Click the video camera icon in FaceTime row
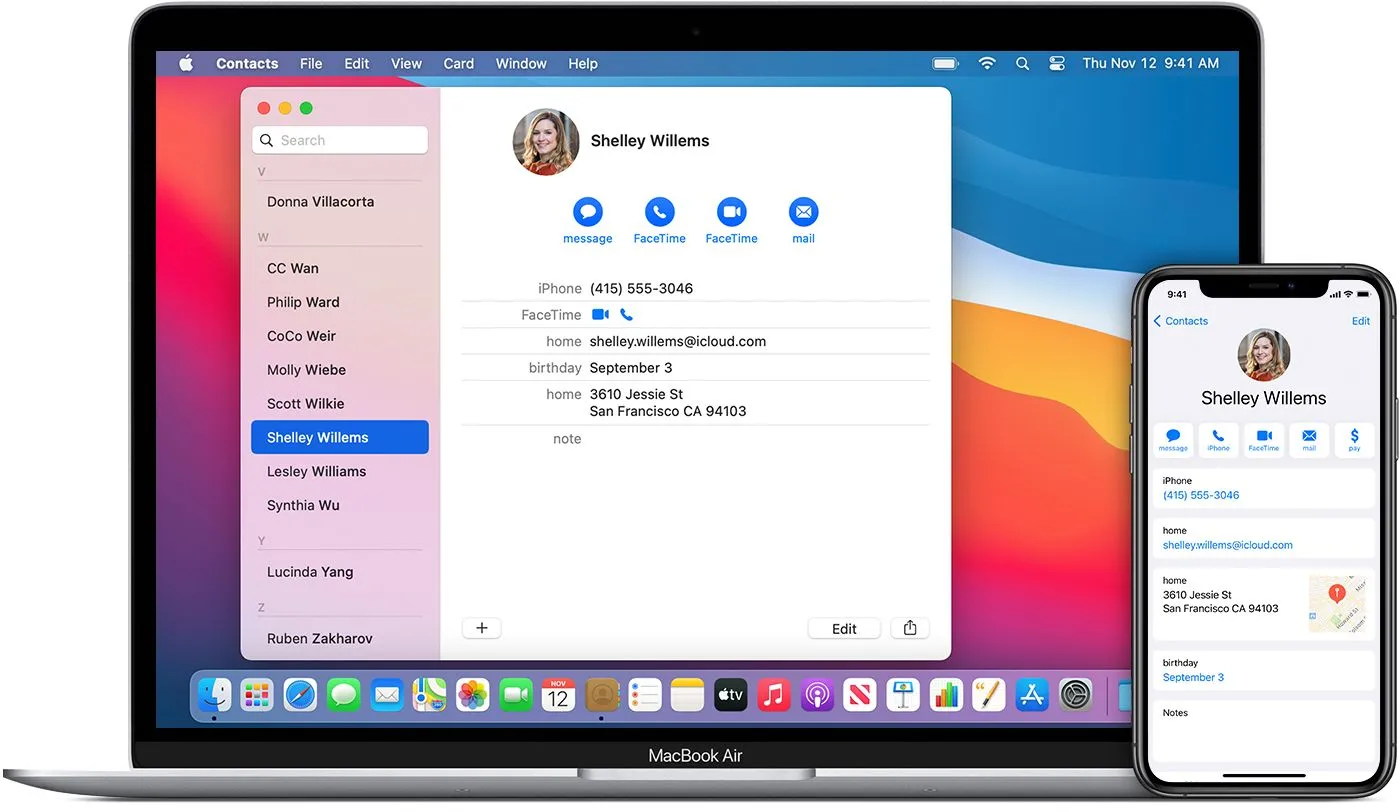 pyautogui.click(x=600, y=314)
